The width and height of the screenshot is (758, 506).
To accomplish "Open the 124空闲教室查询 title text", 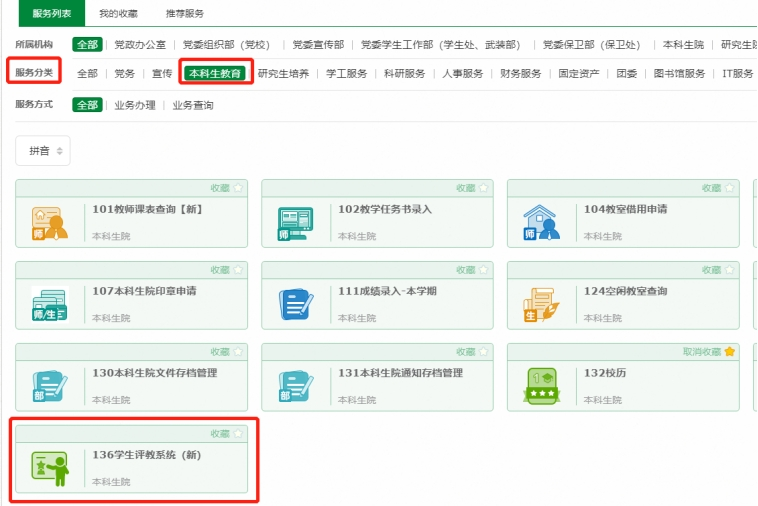I will 626,291.
